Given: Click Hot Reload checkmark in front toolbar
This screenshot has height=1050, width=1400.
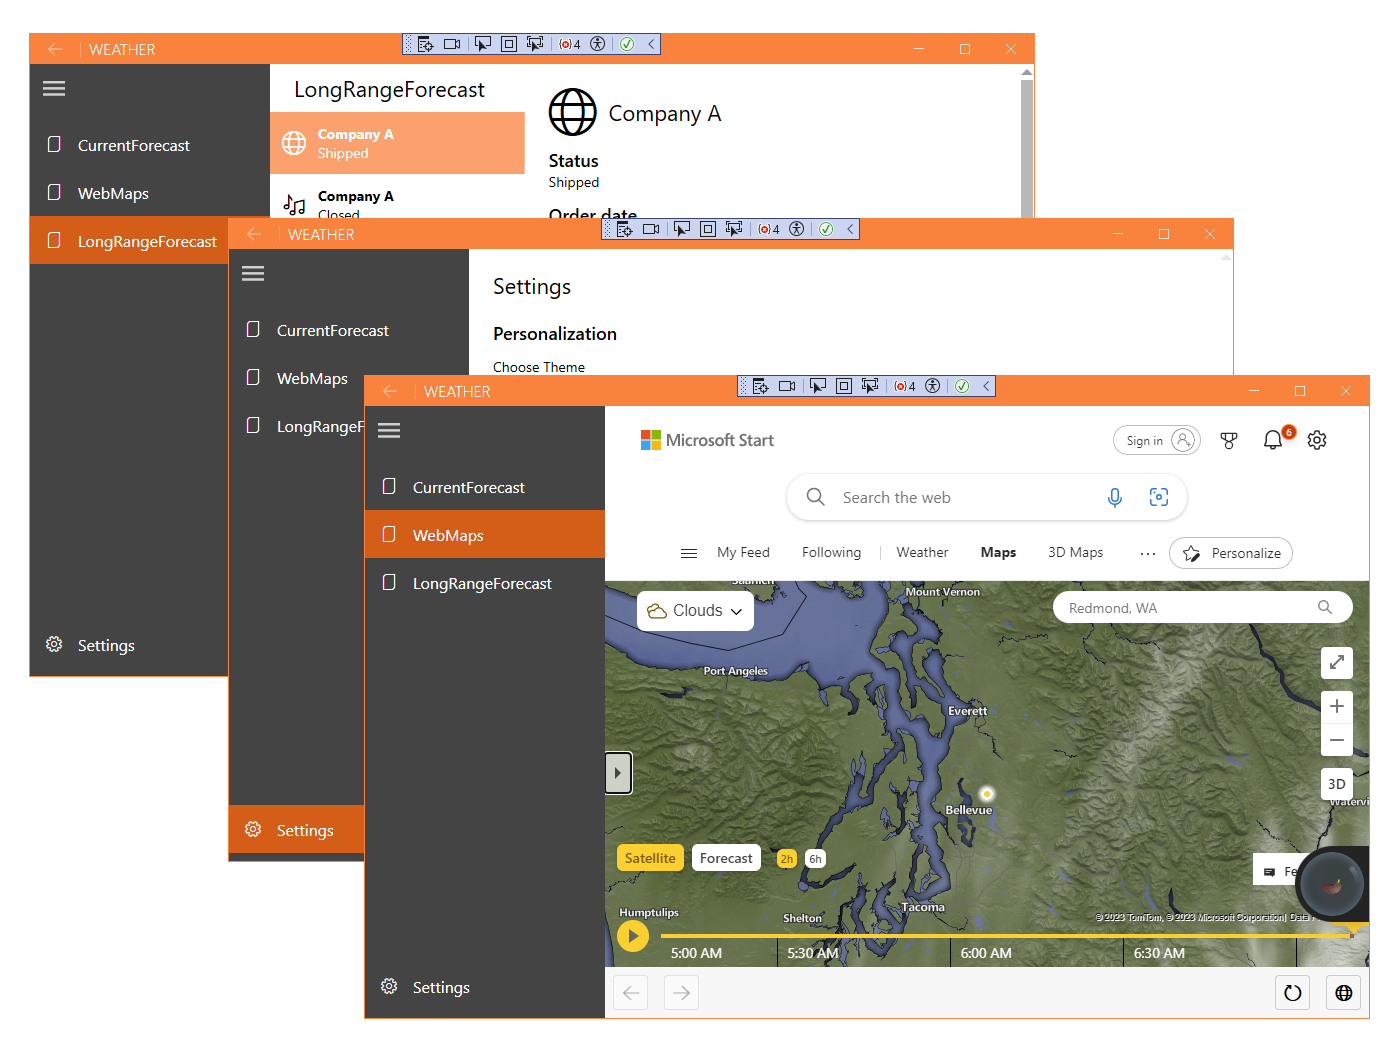Looking at the screenshot, I should click(x=962, y=386).
